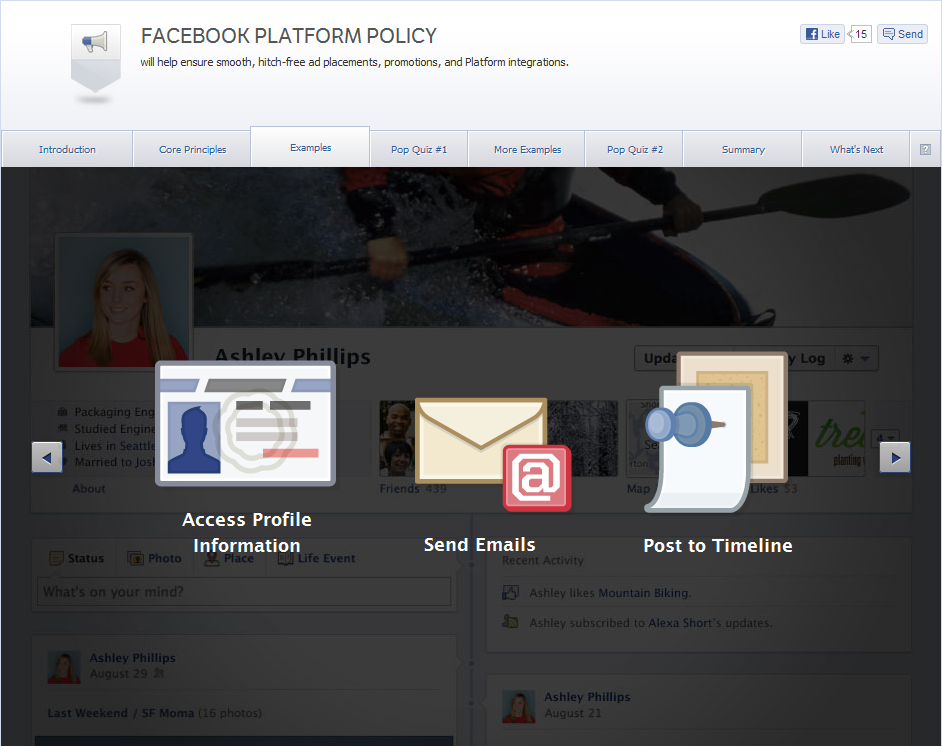Click Last Weekend / SF Moma album link
942x746 pixels.
pyautogui.click(x=121, y=713)
